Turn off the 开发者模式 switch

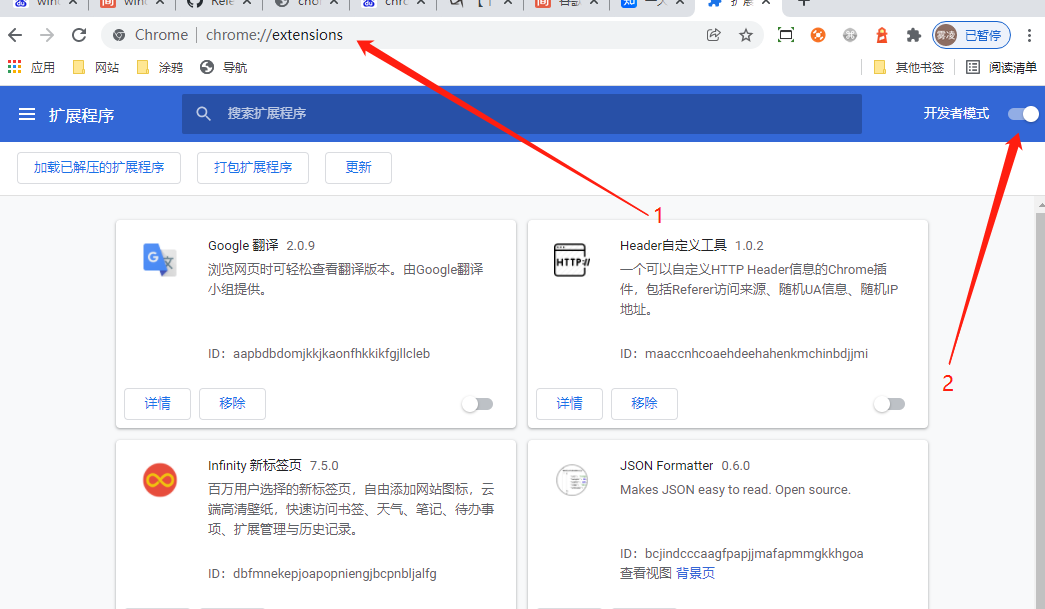(x=1023, y=114)
